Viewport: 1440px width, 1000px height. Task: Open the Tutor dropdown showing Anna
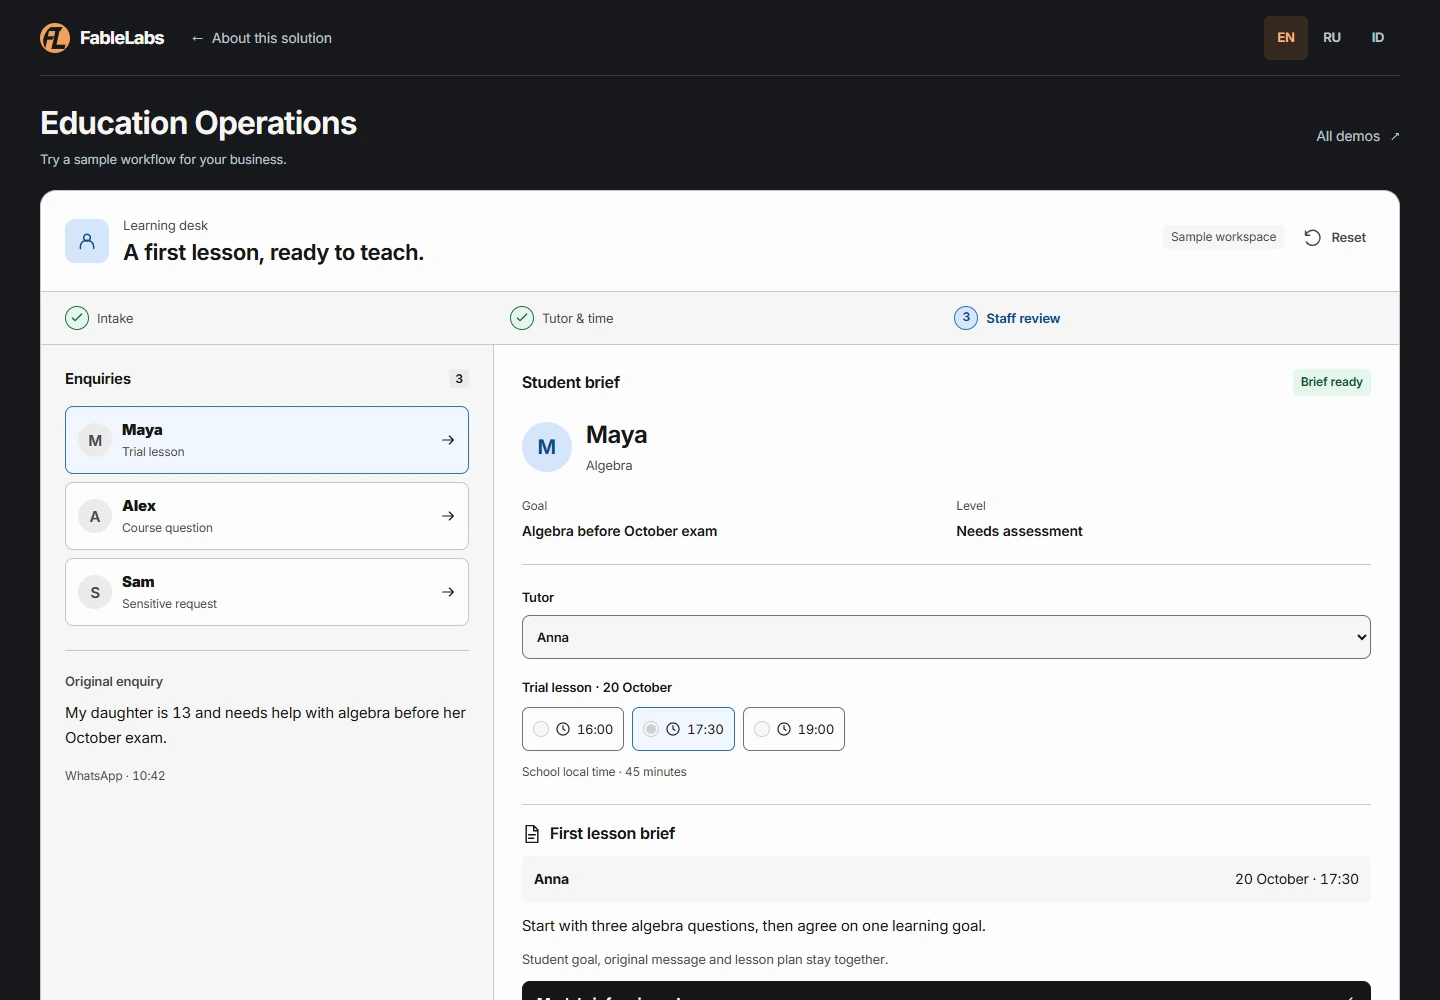pyautogui.click(x=946, y=637)
